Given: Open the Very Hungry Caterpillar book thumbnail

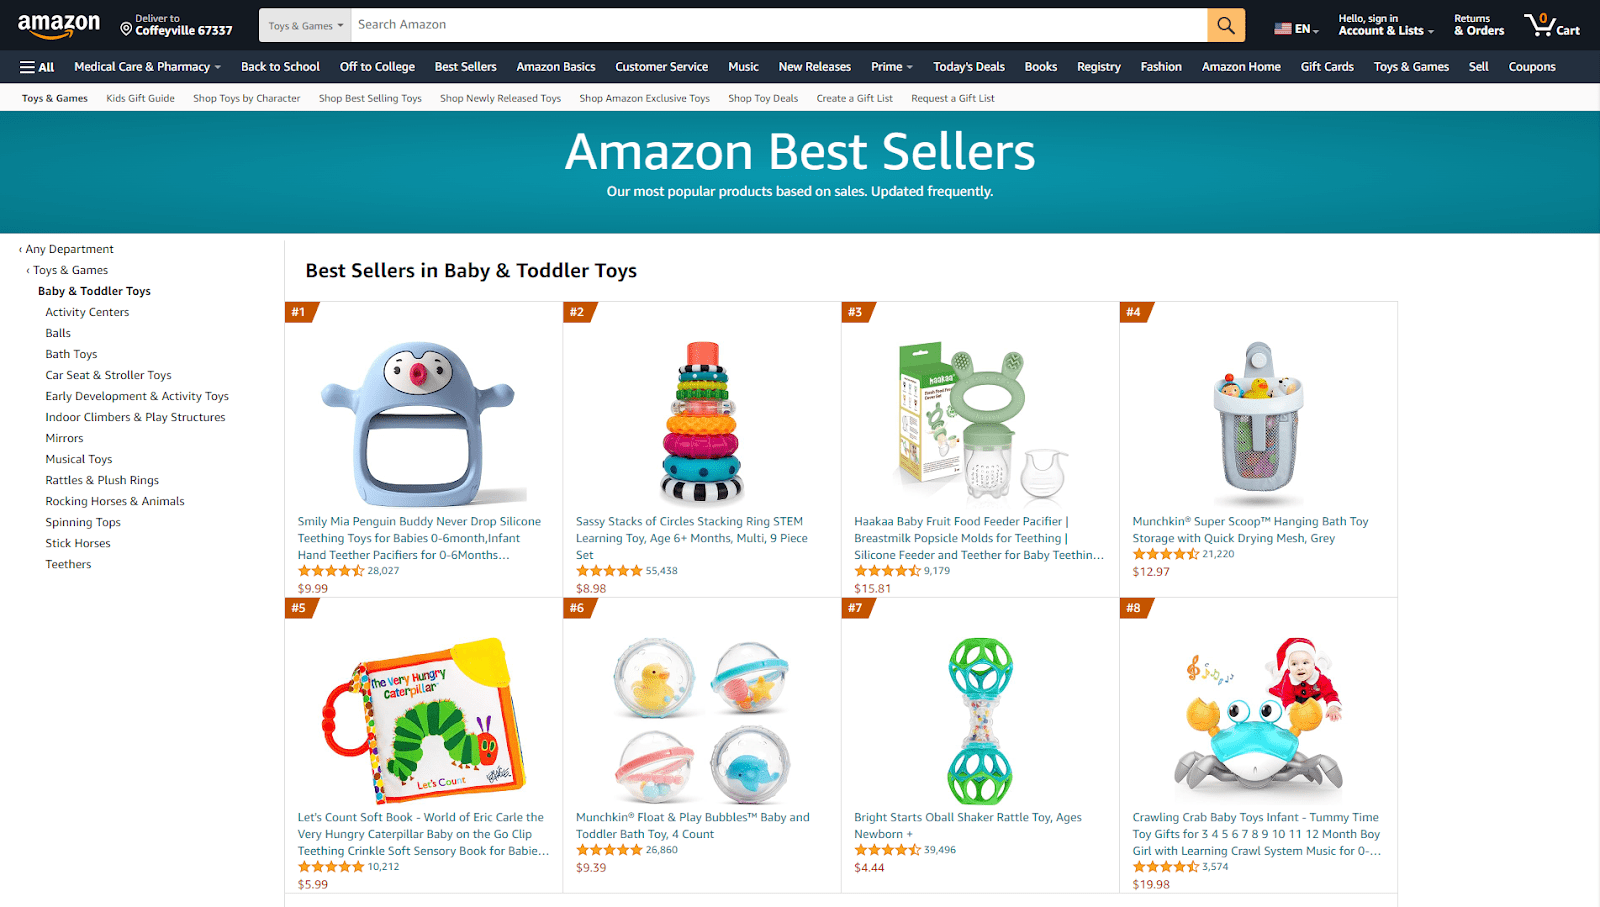Looking at the screenshot, I should point(423,720).
